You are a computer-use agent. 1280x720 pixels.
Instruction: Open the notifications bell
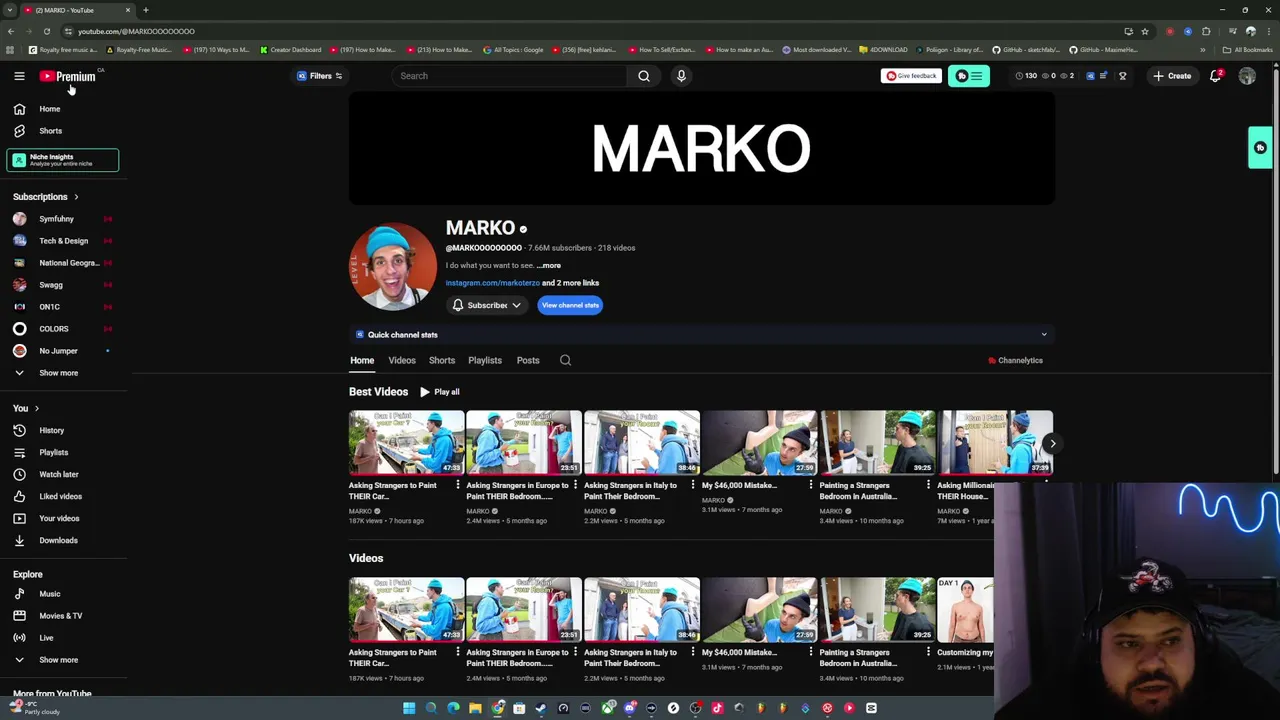click(x=1216, y=76)
